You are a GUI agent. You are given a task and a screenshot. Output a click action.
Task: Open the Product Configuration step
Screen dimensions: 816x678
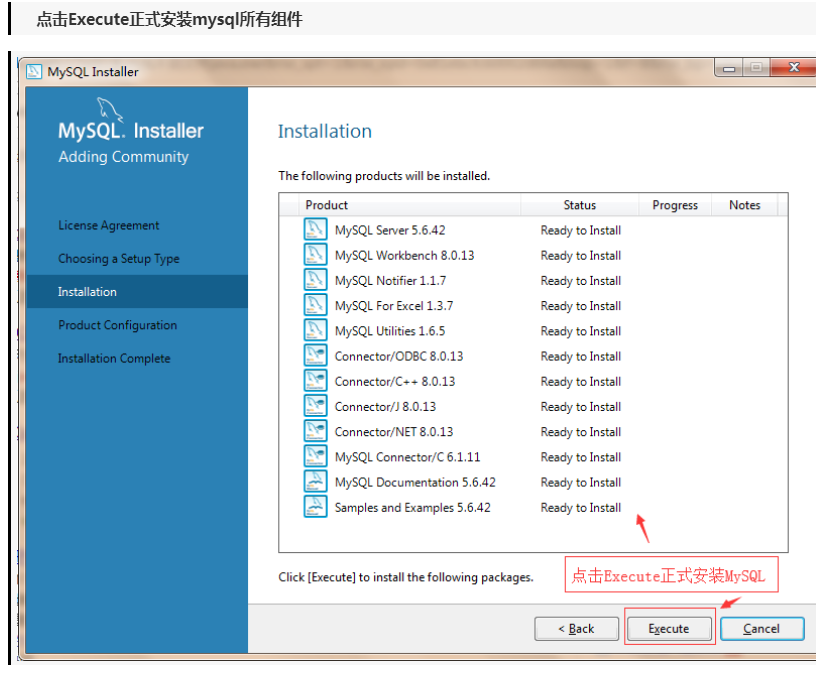pos(118,325)
